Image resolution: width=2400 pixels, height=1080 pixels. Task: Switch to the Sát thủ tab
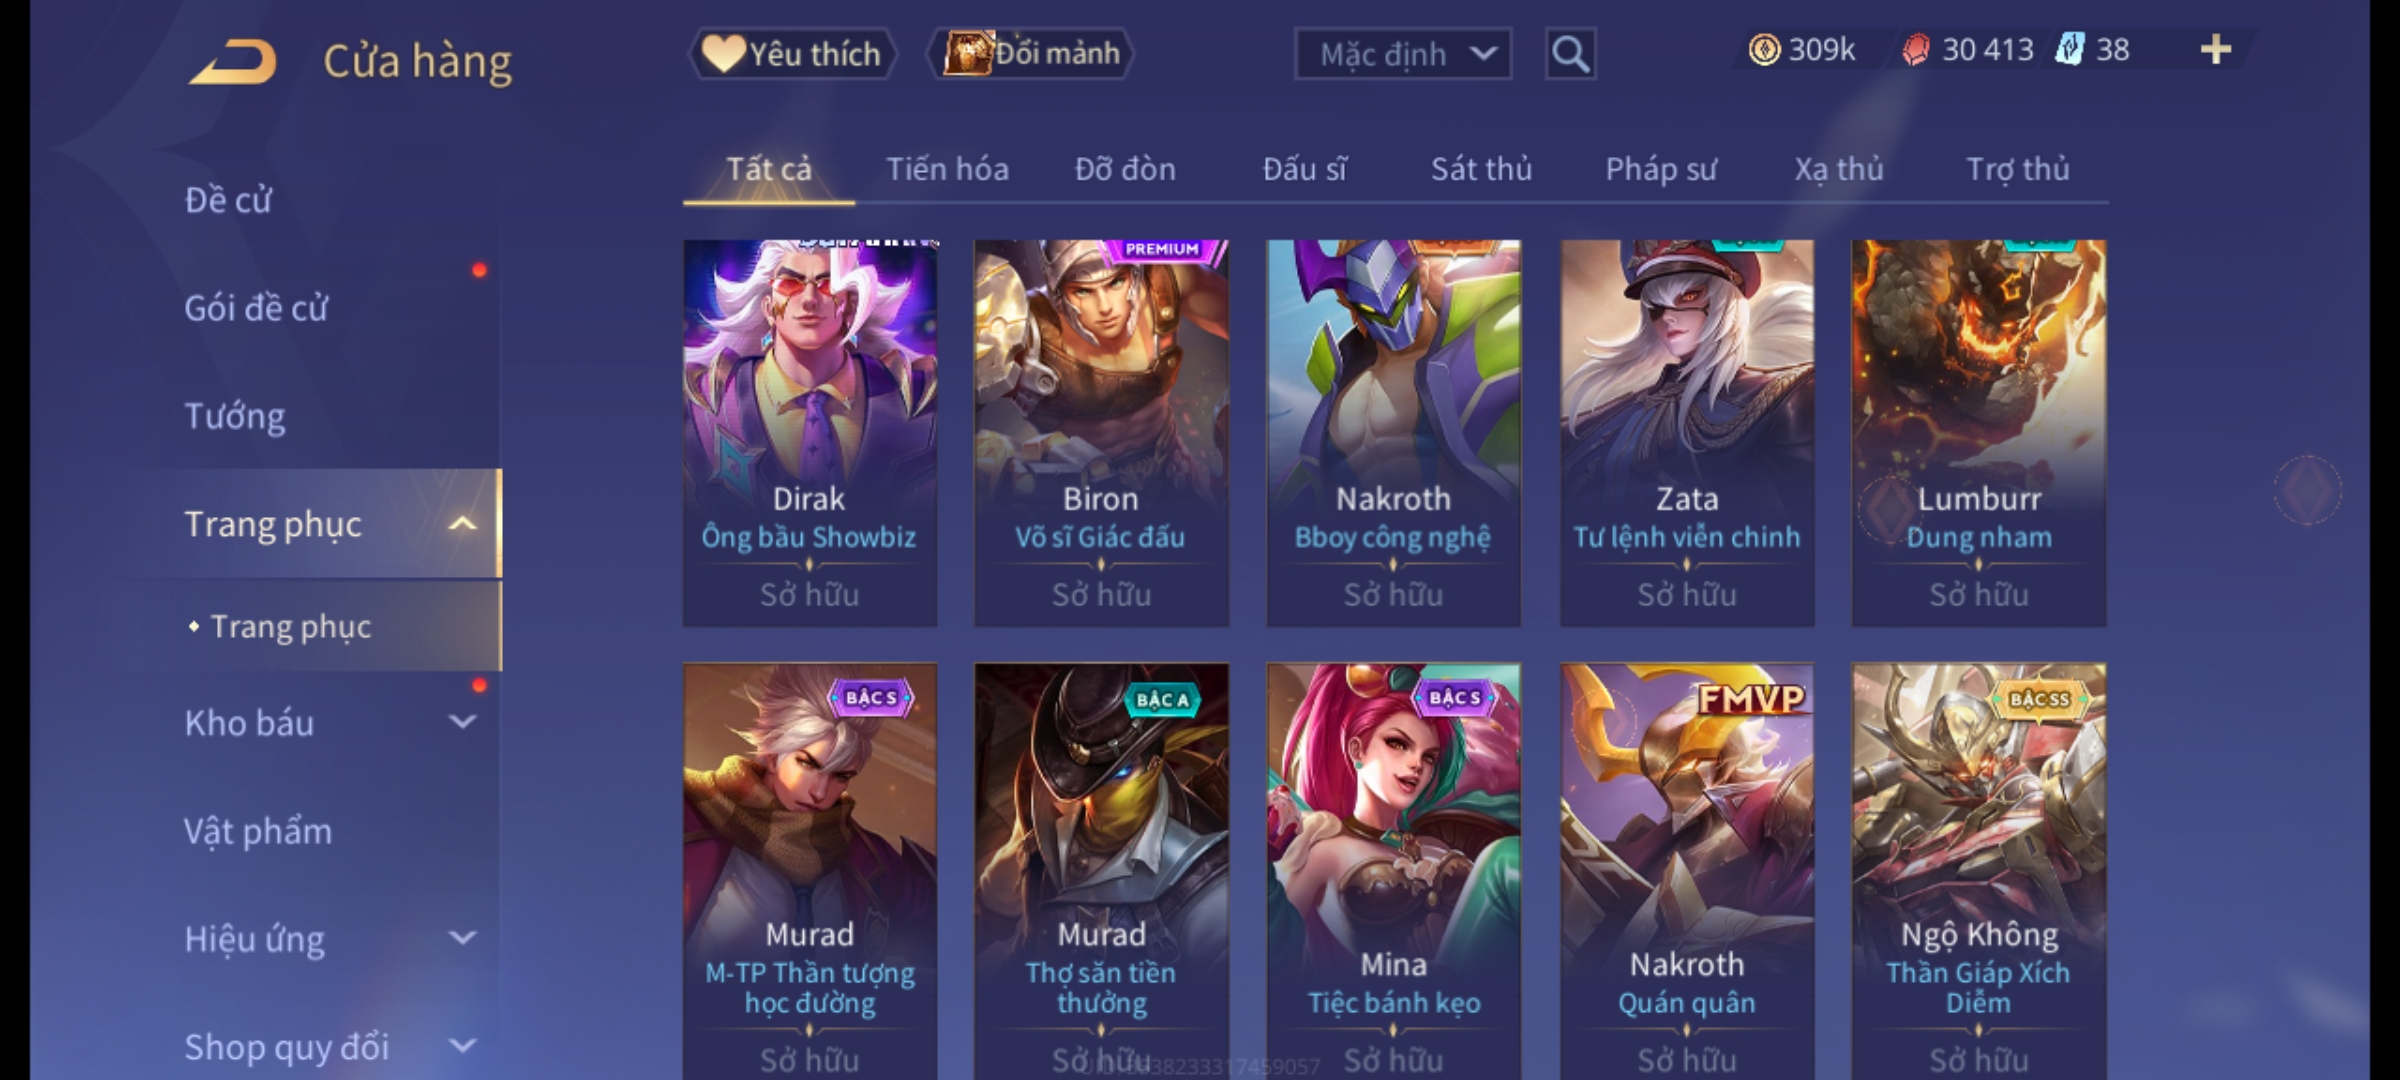[1481, 169]
